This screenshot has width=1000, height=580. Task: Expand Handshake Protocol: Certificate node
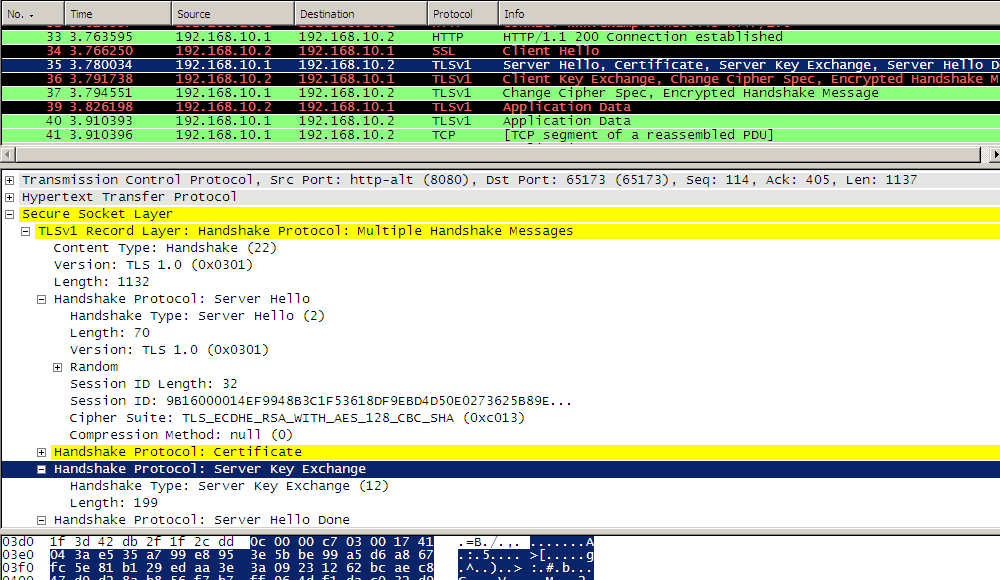(x=41, y=452)
